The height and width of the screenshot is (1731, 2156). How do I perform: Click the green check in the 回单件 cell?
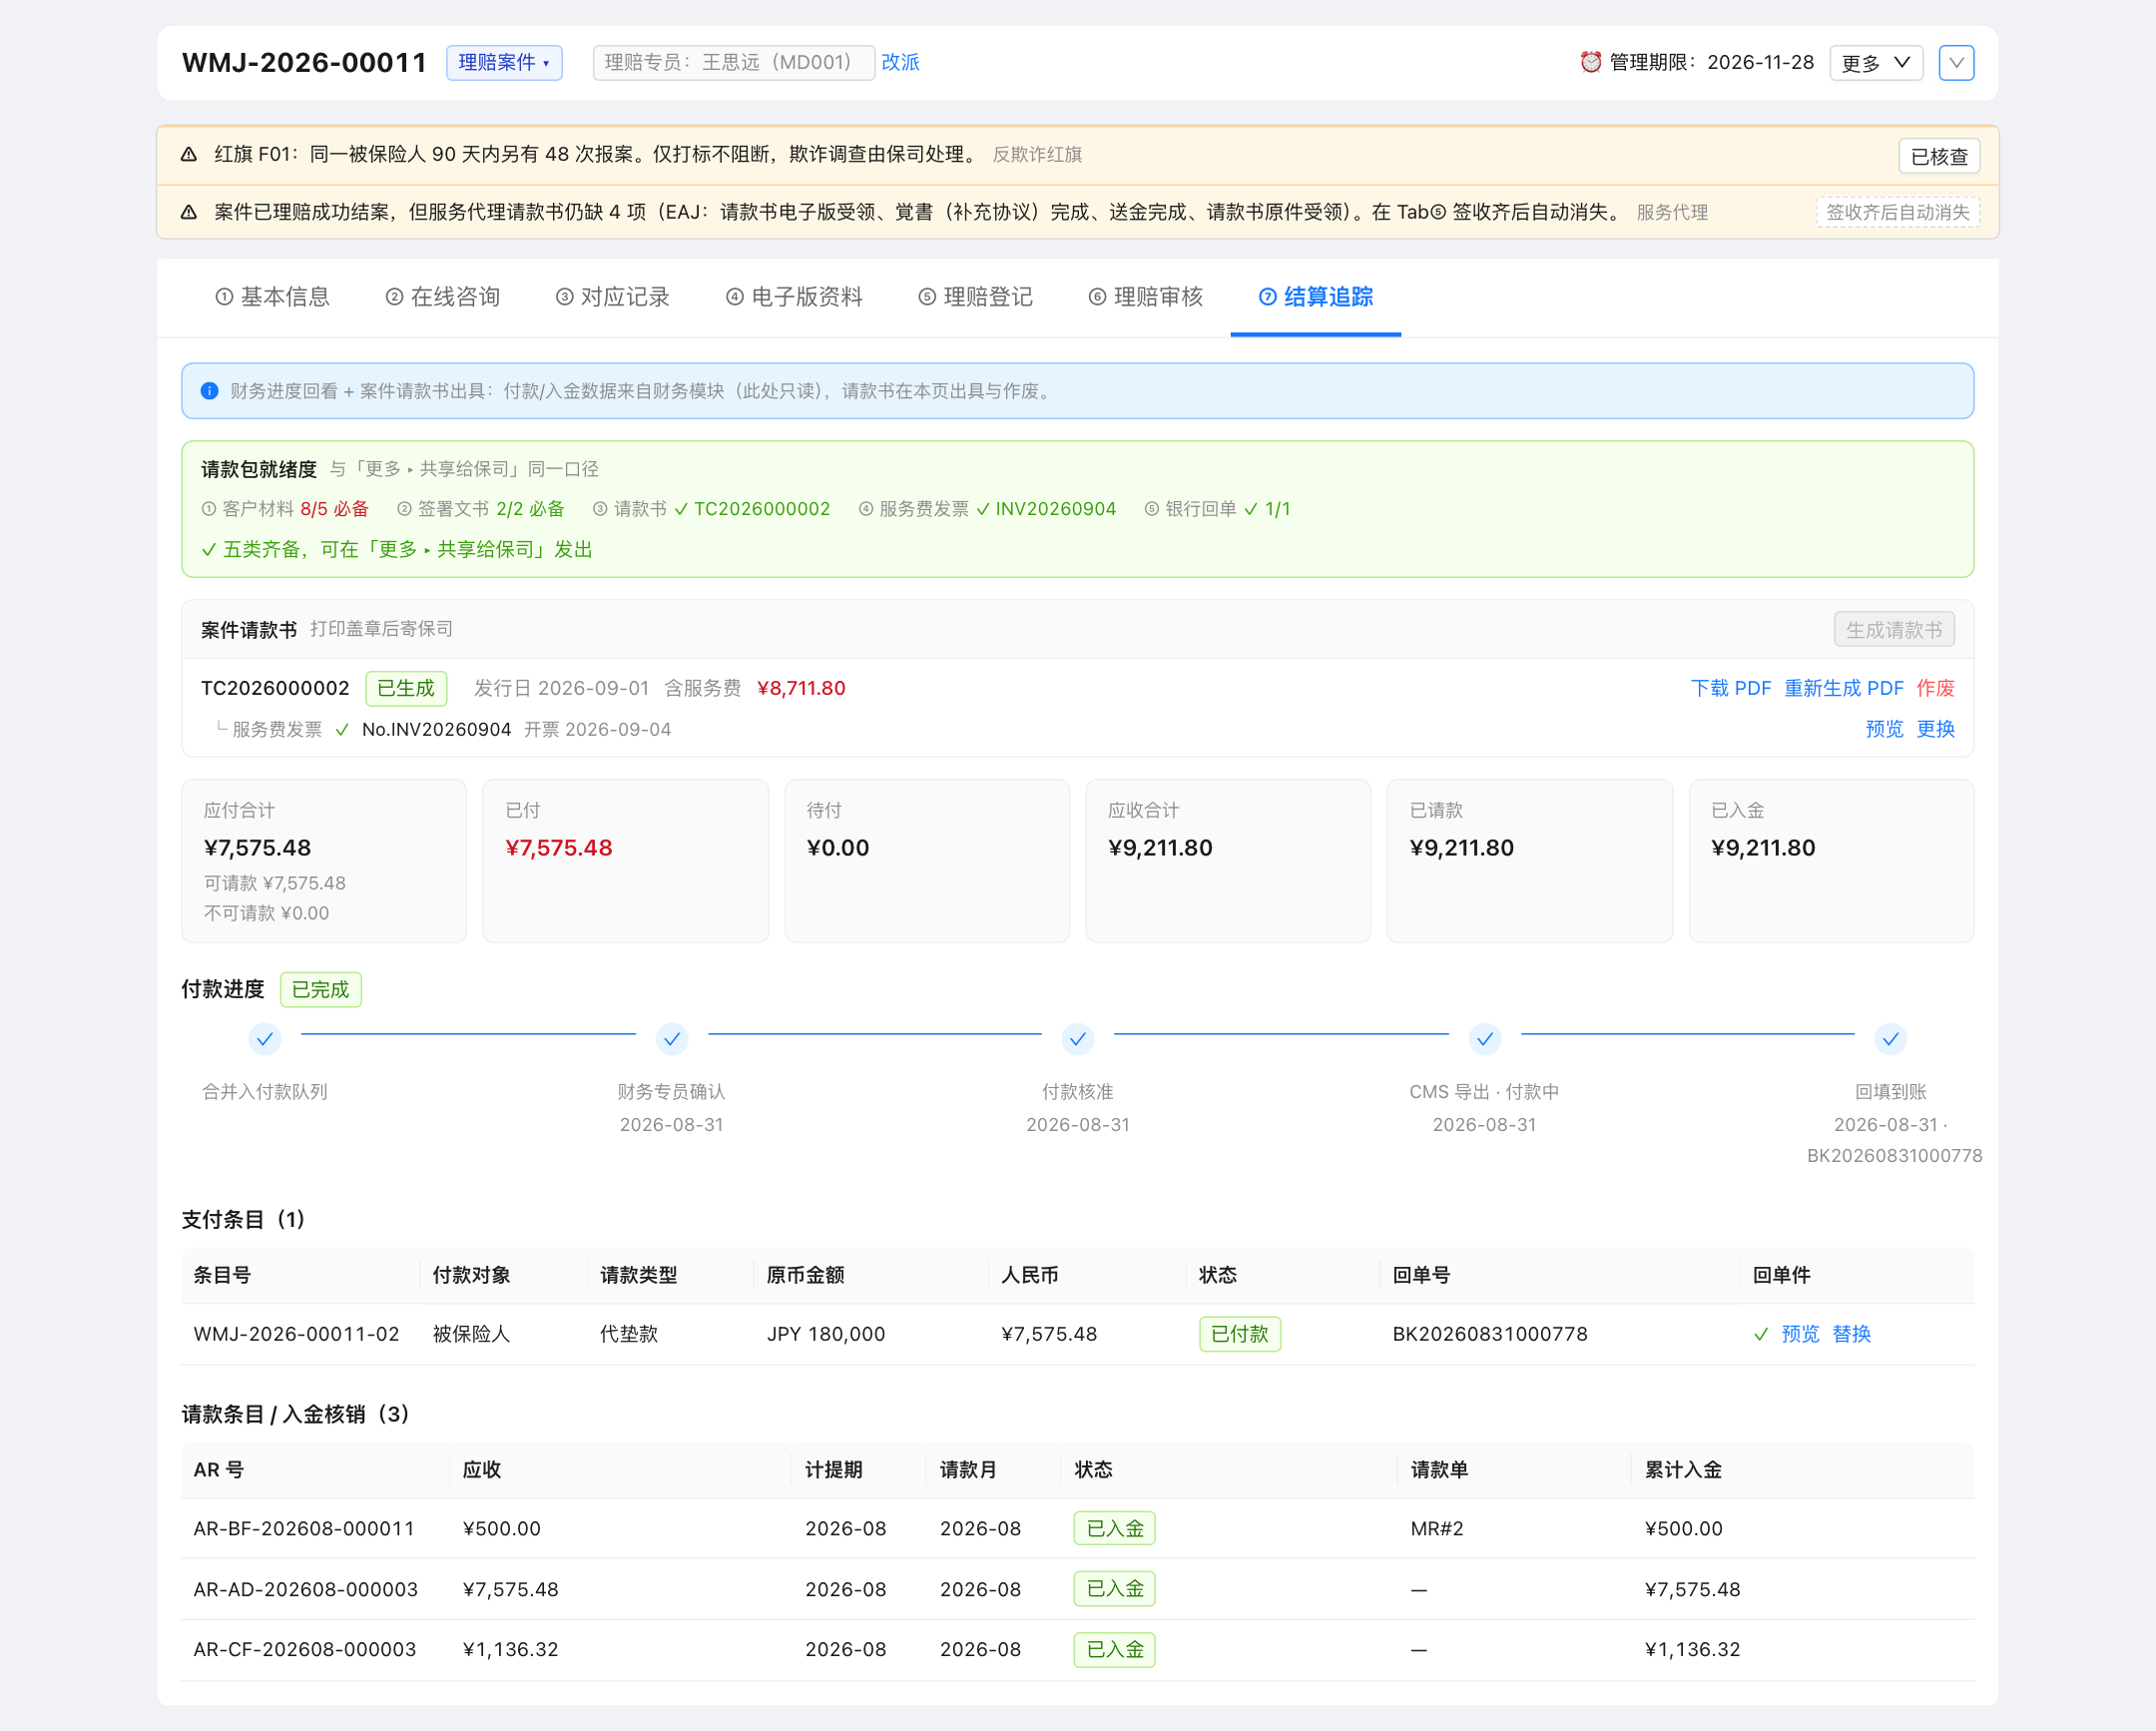1761,1334
